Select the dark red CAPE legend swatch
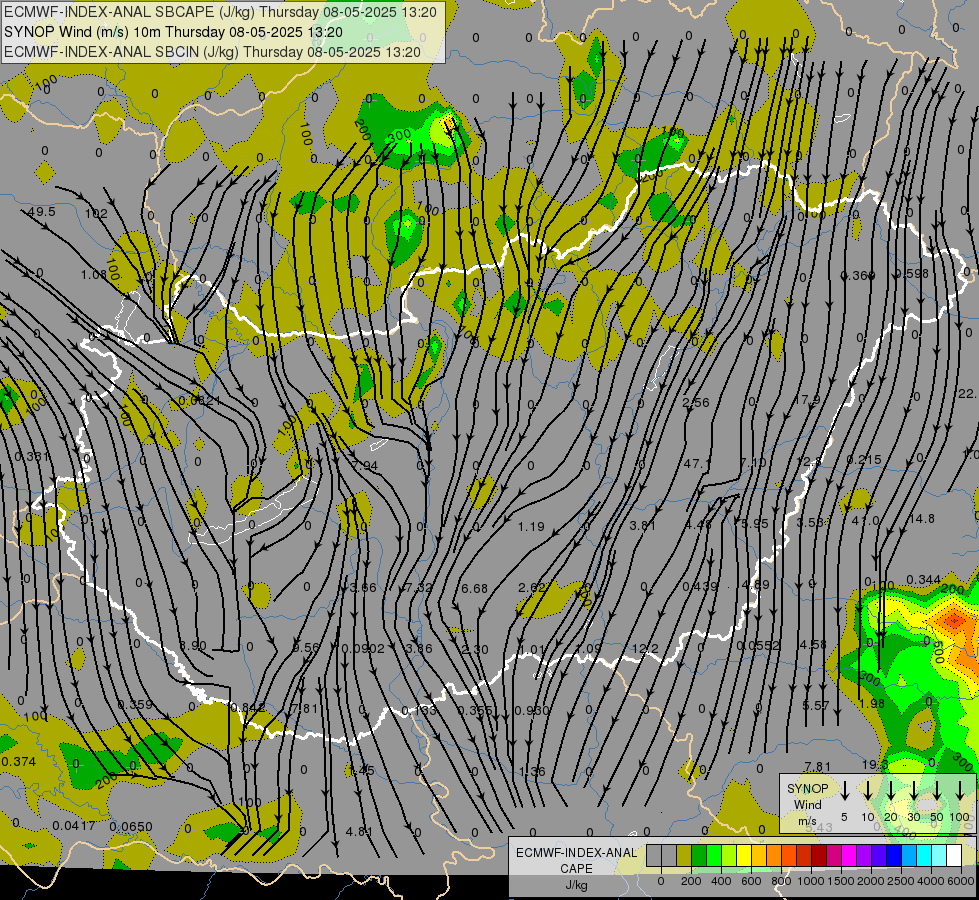 point(819,856)
